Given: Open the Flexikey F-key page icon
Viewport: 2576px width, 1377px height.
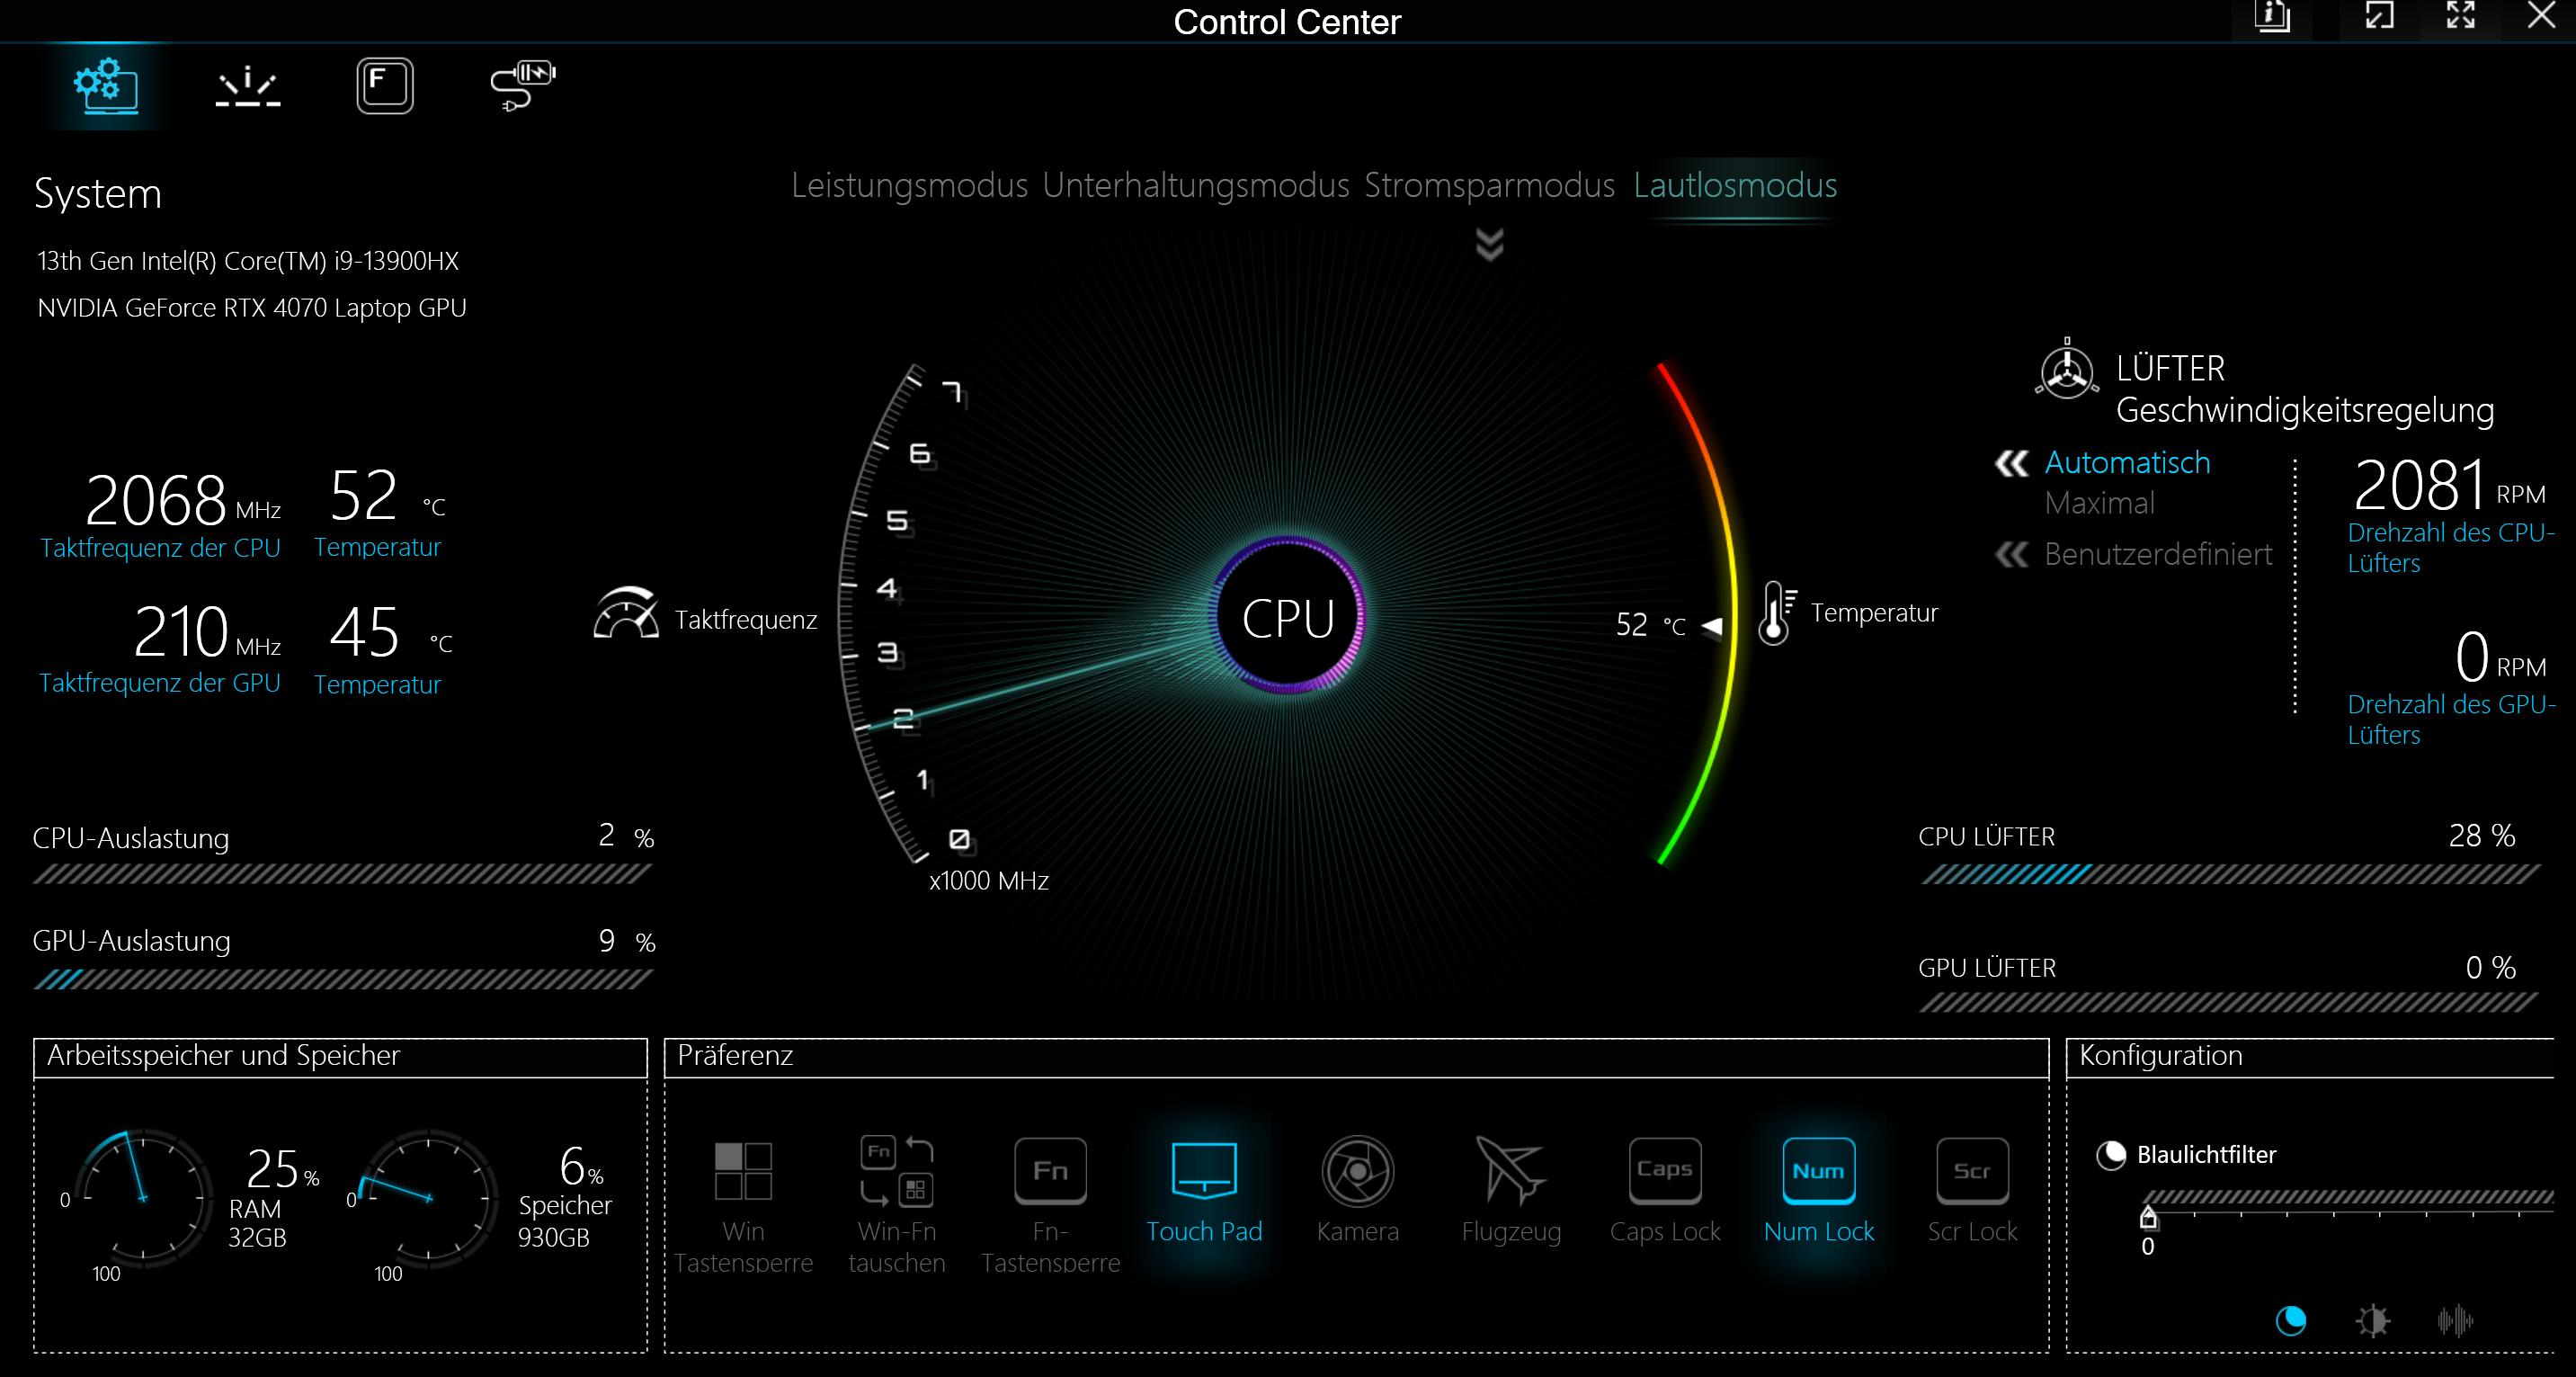Looking at the screenshot, I should 385,86.
